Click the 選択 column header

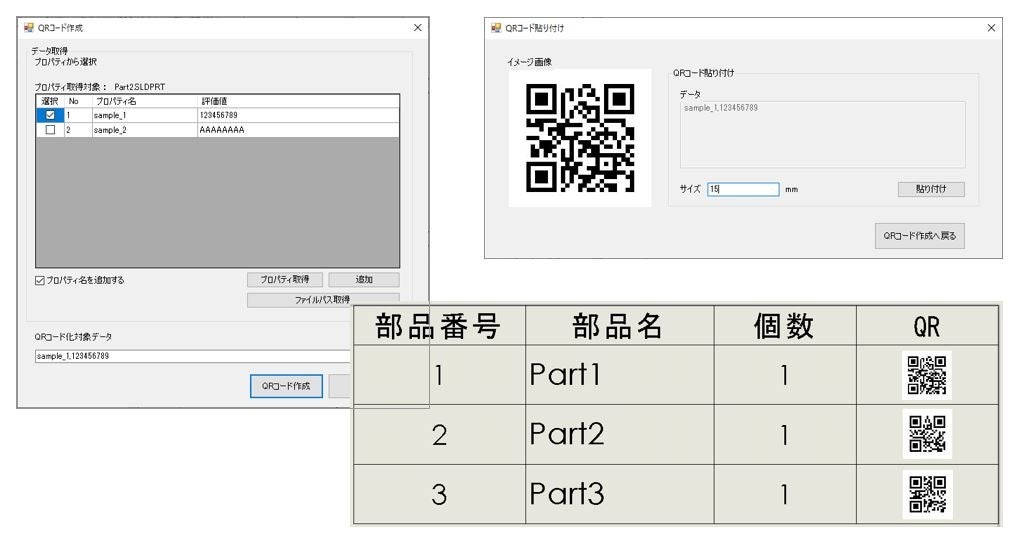(50, 101)
